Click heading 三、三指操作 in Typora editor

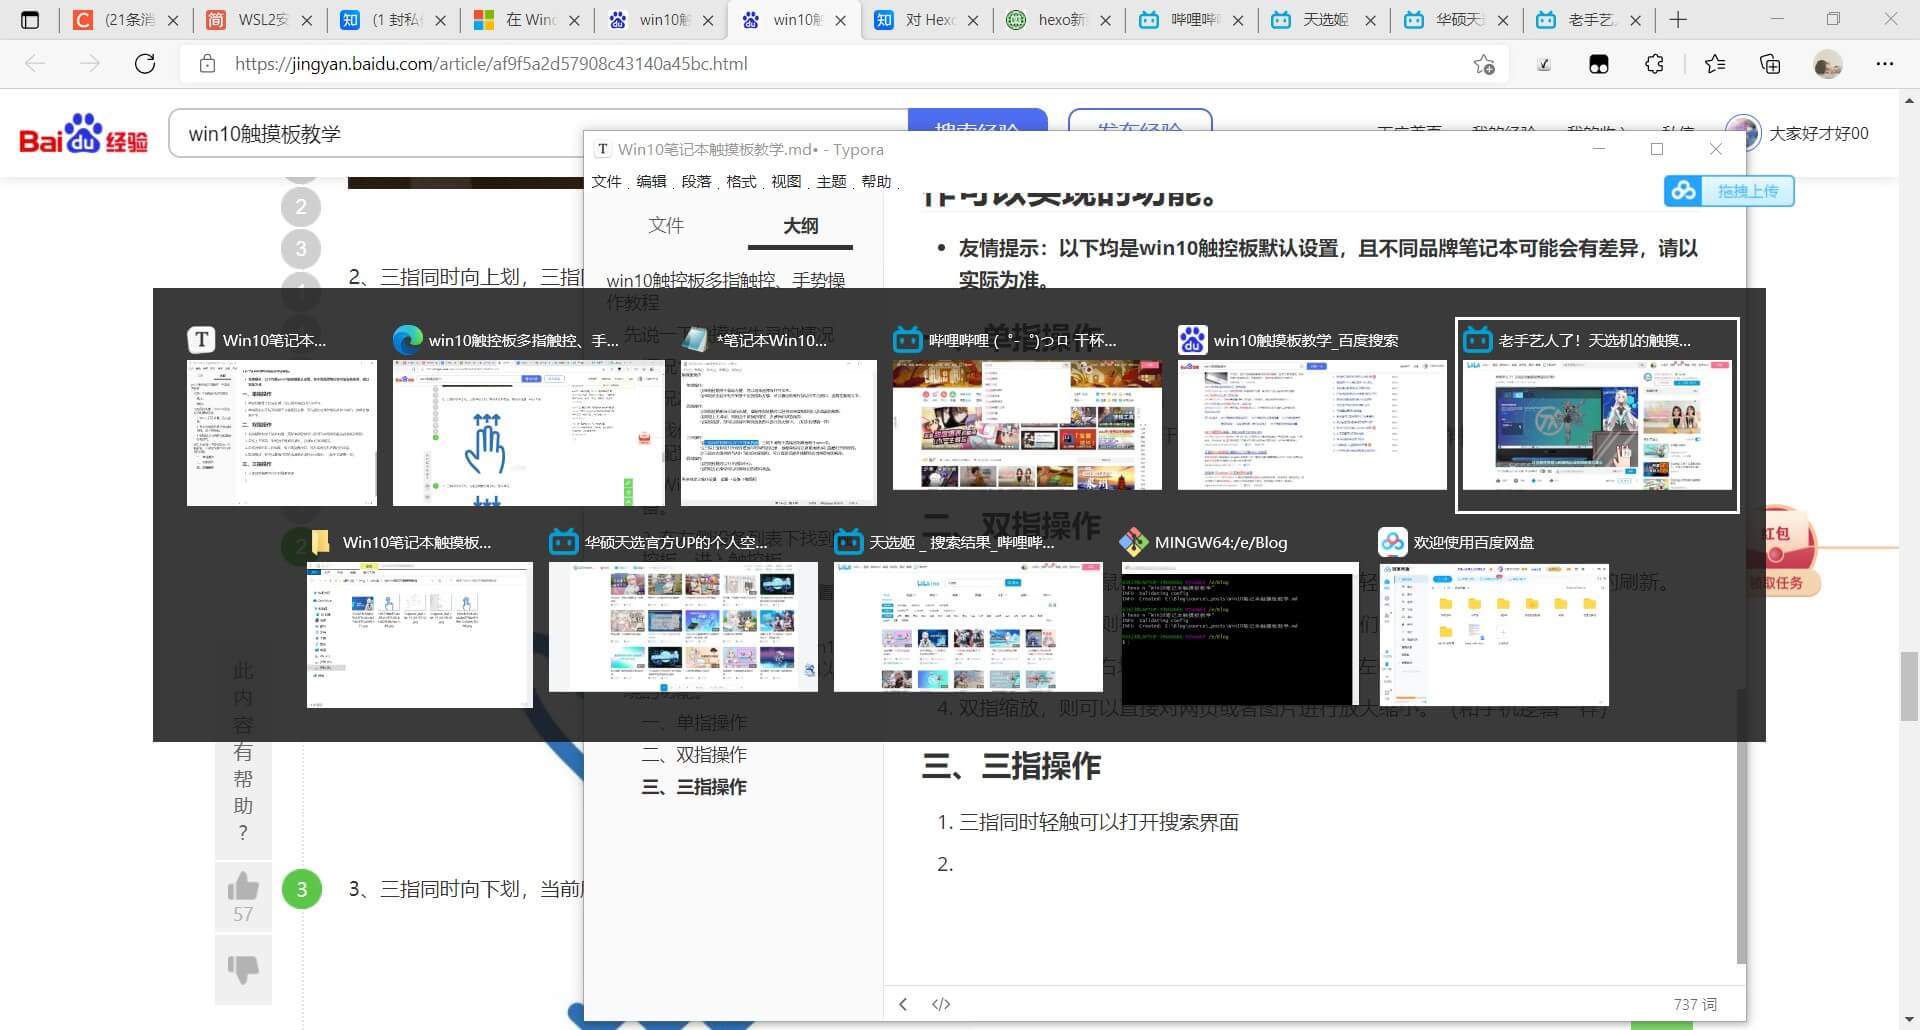1011,766
